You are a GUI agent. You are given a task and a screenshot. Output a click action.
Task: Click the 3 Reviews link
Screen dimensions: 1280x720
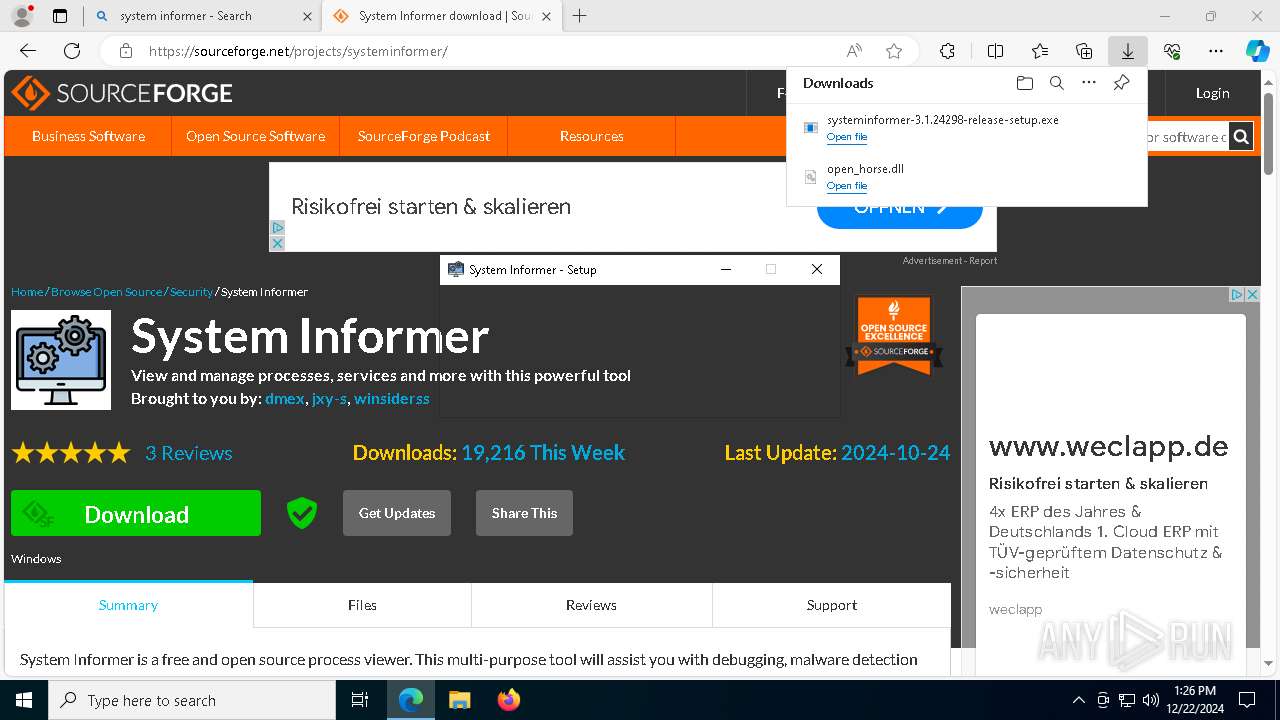point(188,453)
